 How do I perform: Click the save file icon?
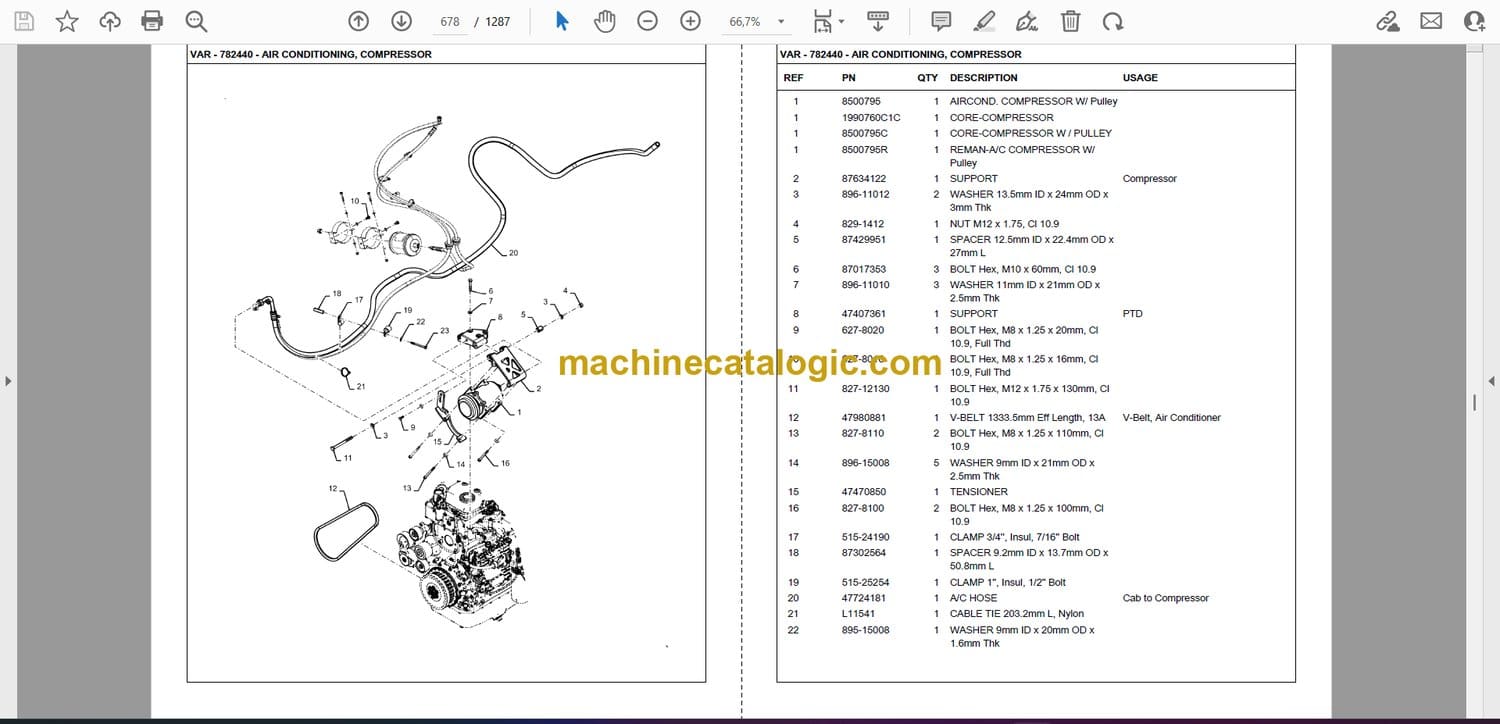(x=24, y=21)
